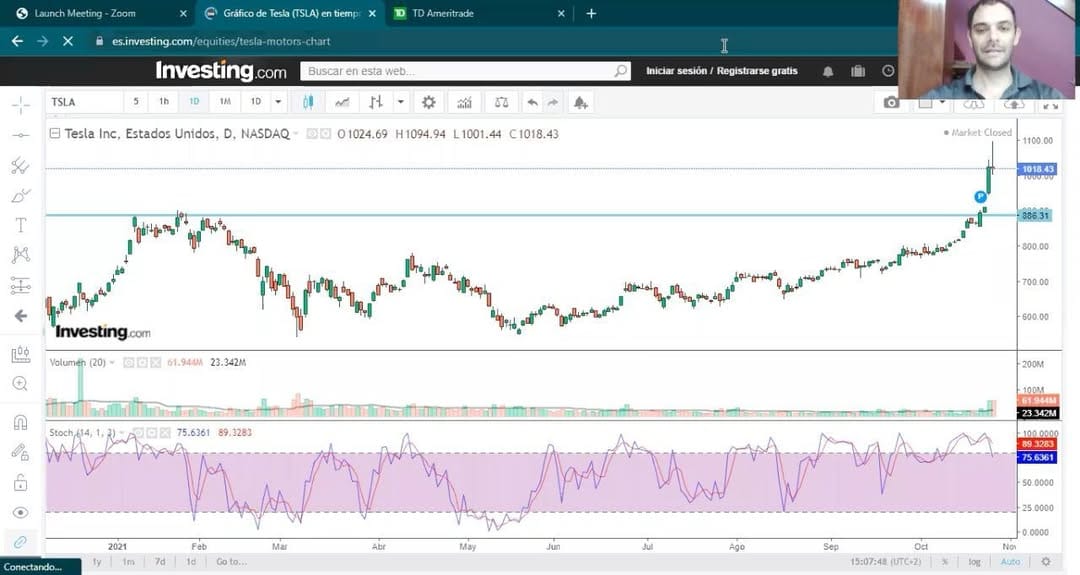Open Go to... date dialog
Screen dimensions: 1080x575
point(231,562)
